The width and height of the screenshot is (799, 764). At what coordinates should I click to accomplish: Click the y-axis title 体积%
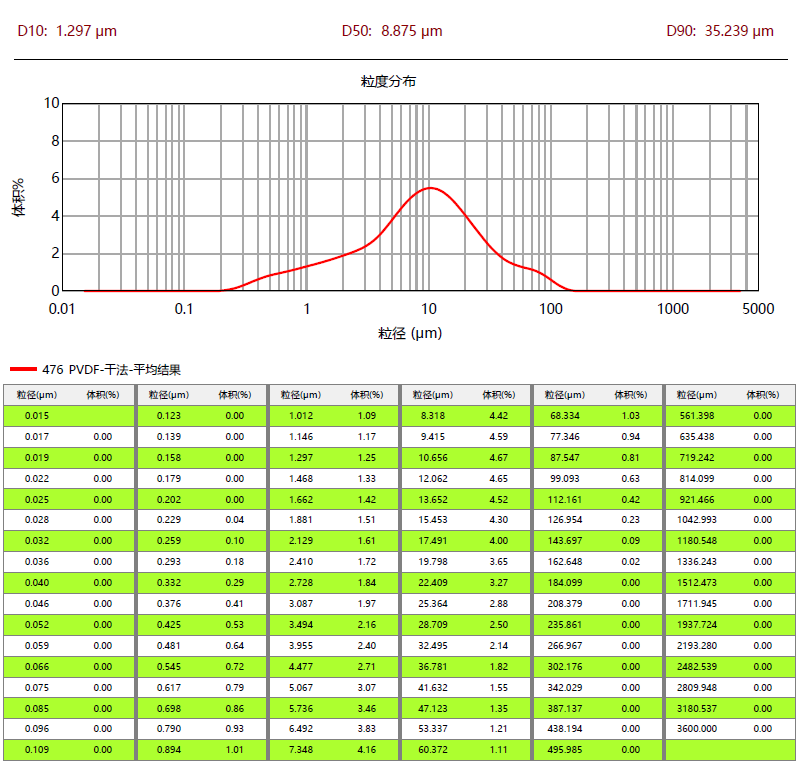(x=18, y=197)
